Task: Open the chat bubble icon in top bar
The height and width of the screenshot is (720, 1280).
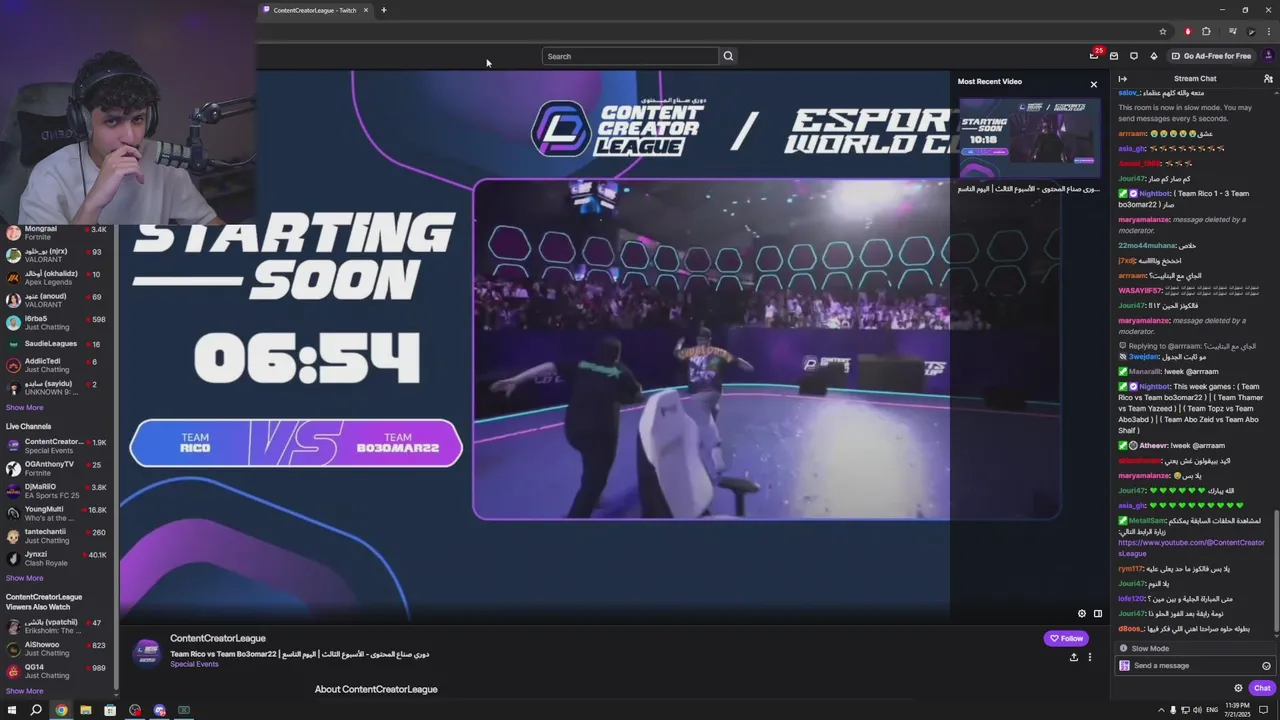Action: point(1134,56)
